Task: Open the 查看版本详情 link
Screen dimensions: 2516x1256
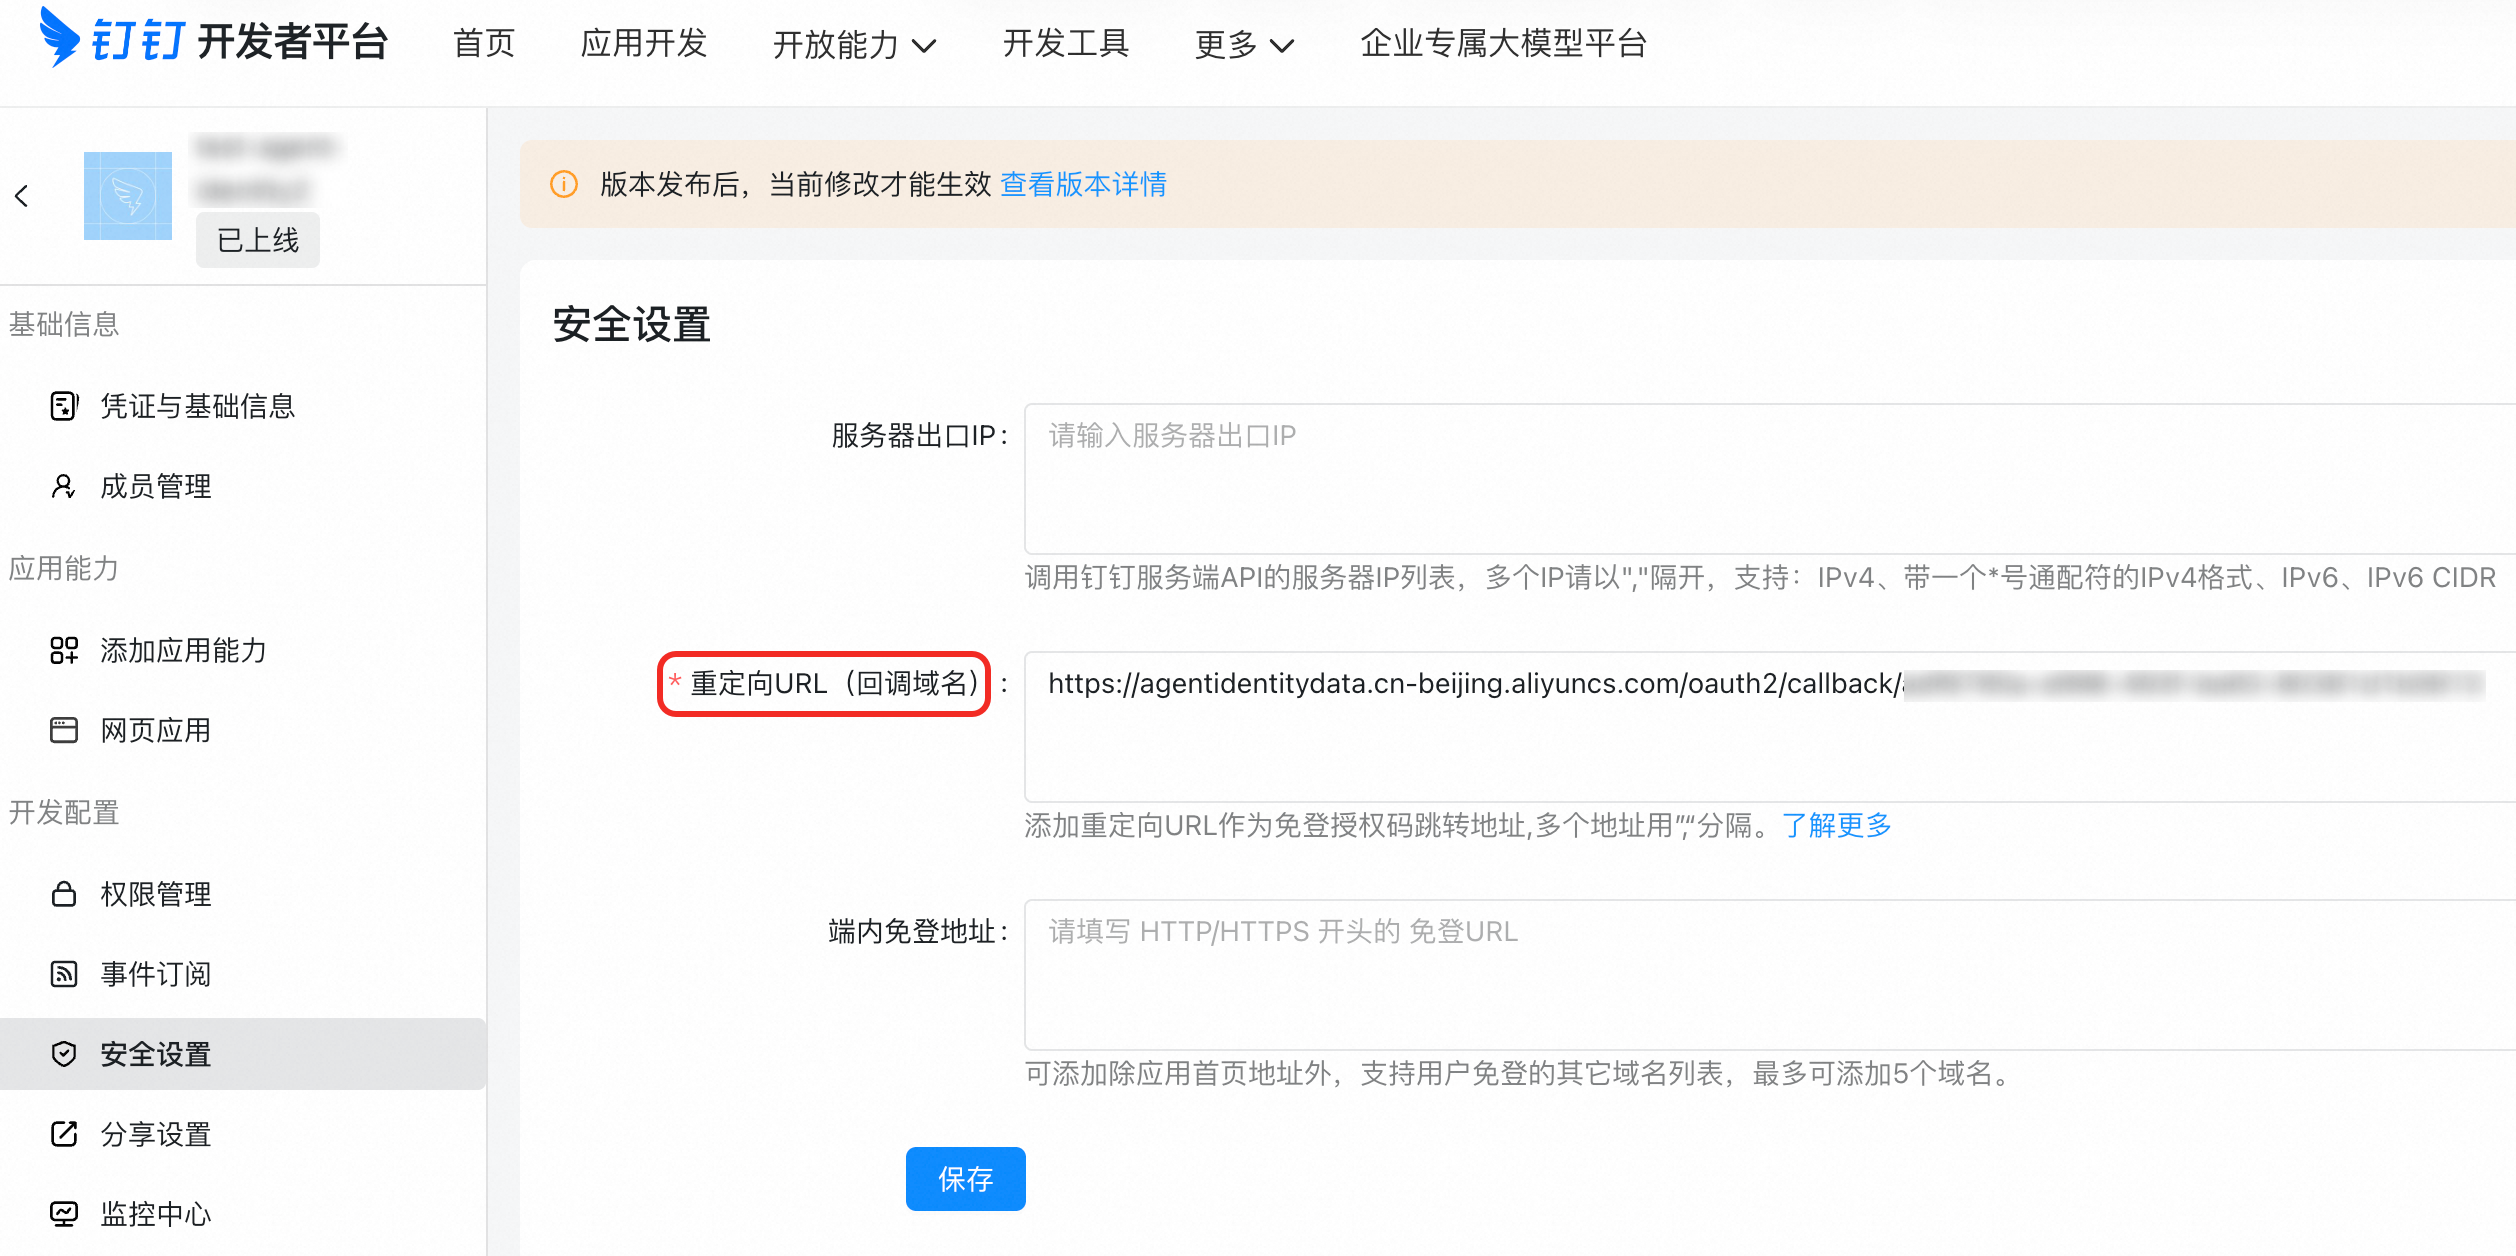Action: (1083, 184)
